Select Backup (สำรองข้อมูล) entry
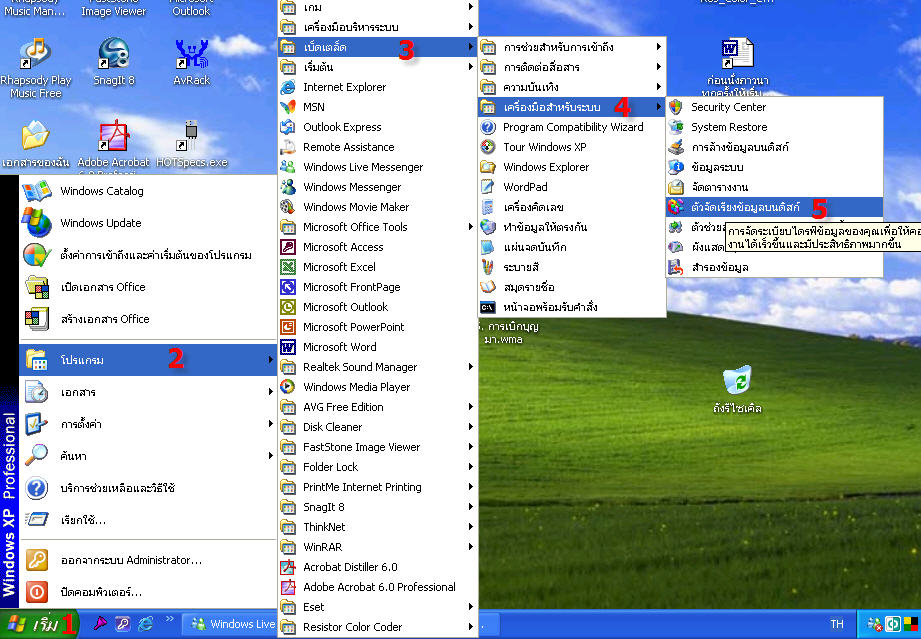 pyautogui.click(x=775, y=267)
